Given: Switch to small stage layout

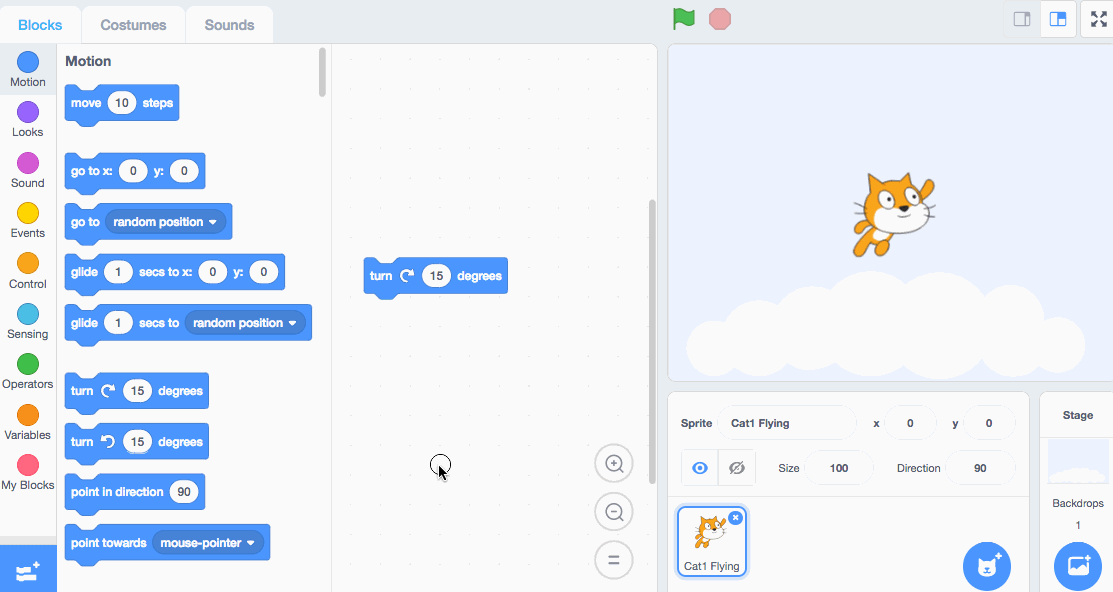Looking at the screenshot, I should coord(1022,19).
